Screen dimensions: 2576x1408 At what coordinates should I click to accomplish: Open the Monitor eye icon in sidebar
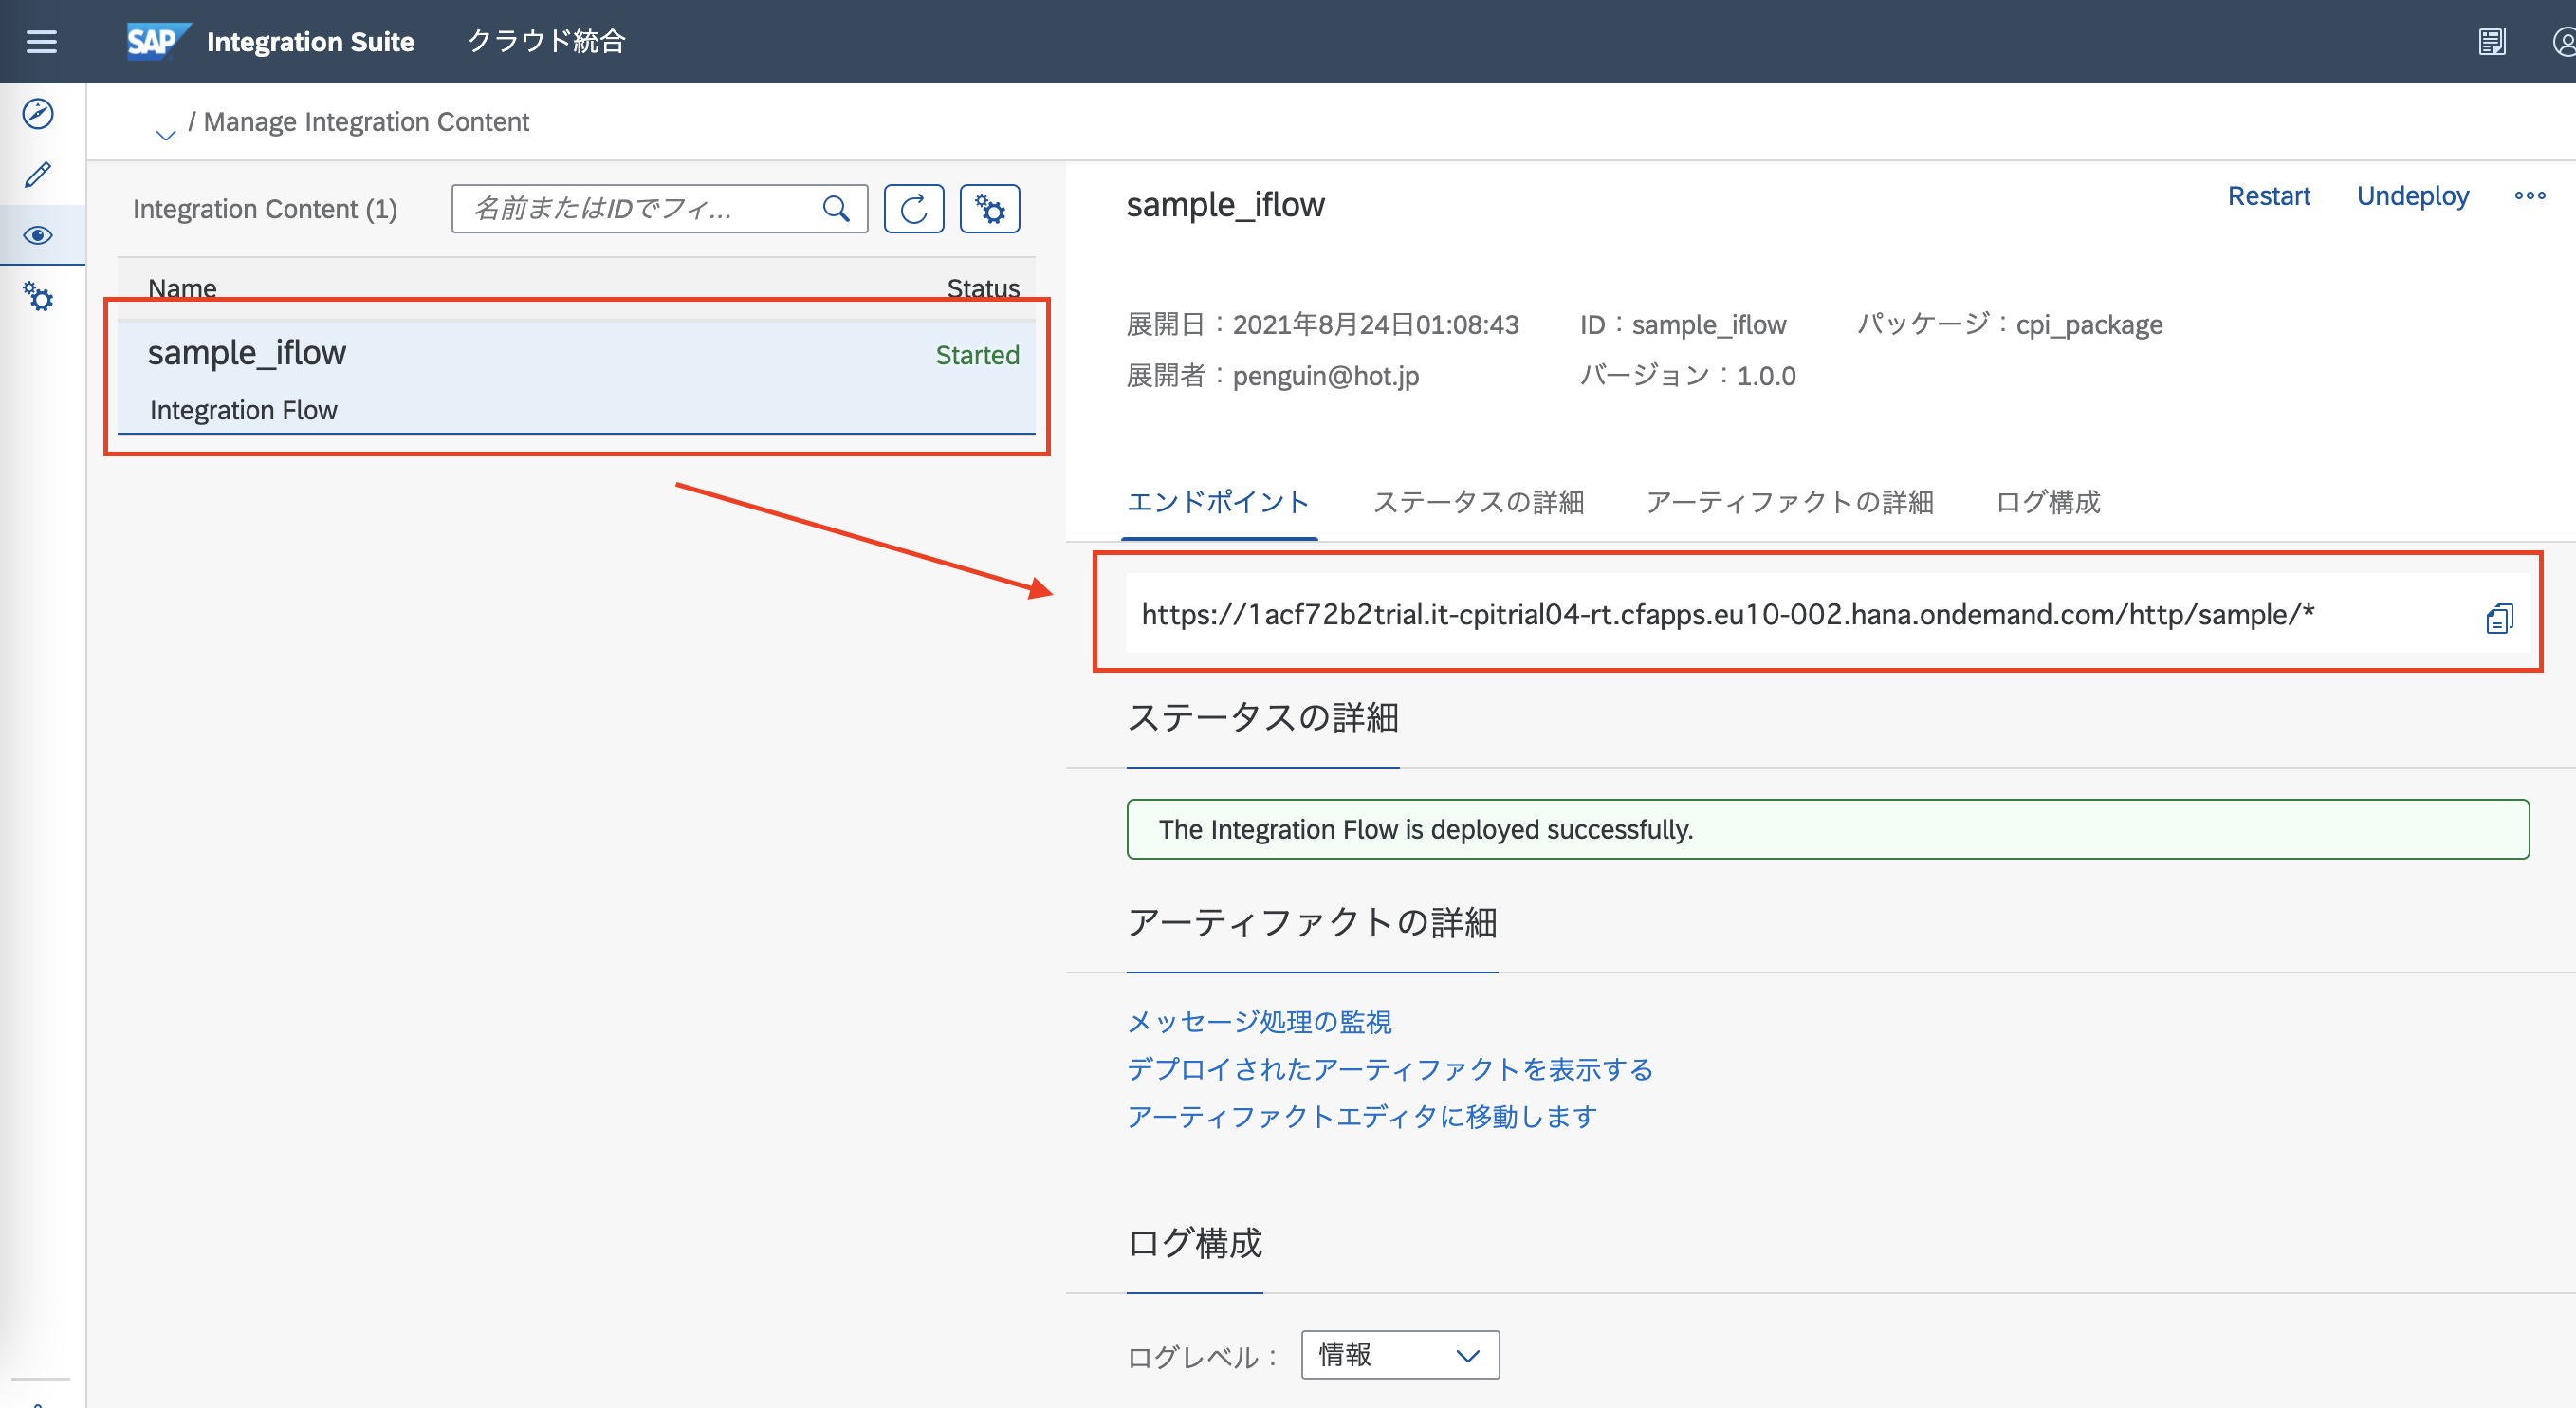point(38,235)
